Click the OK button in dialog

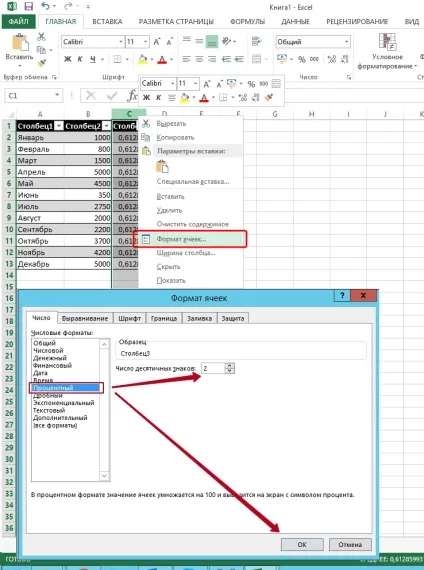[x=302, y=544]
